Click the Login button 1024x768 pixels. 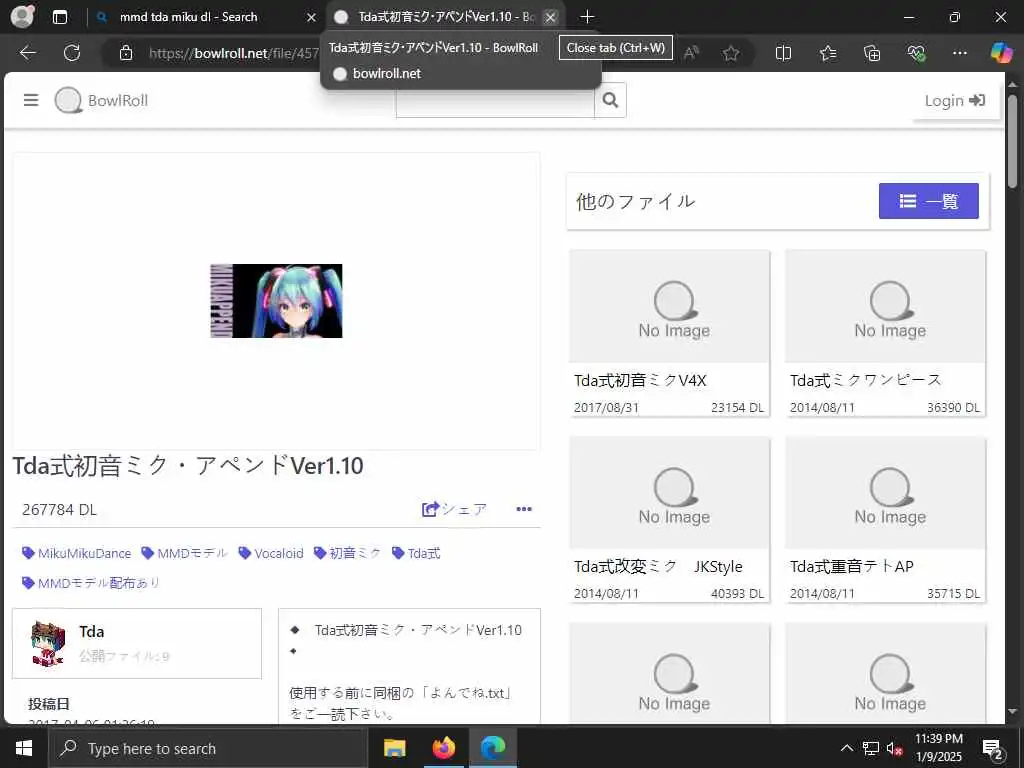[x=955, y=101]
